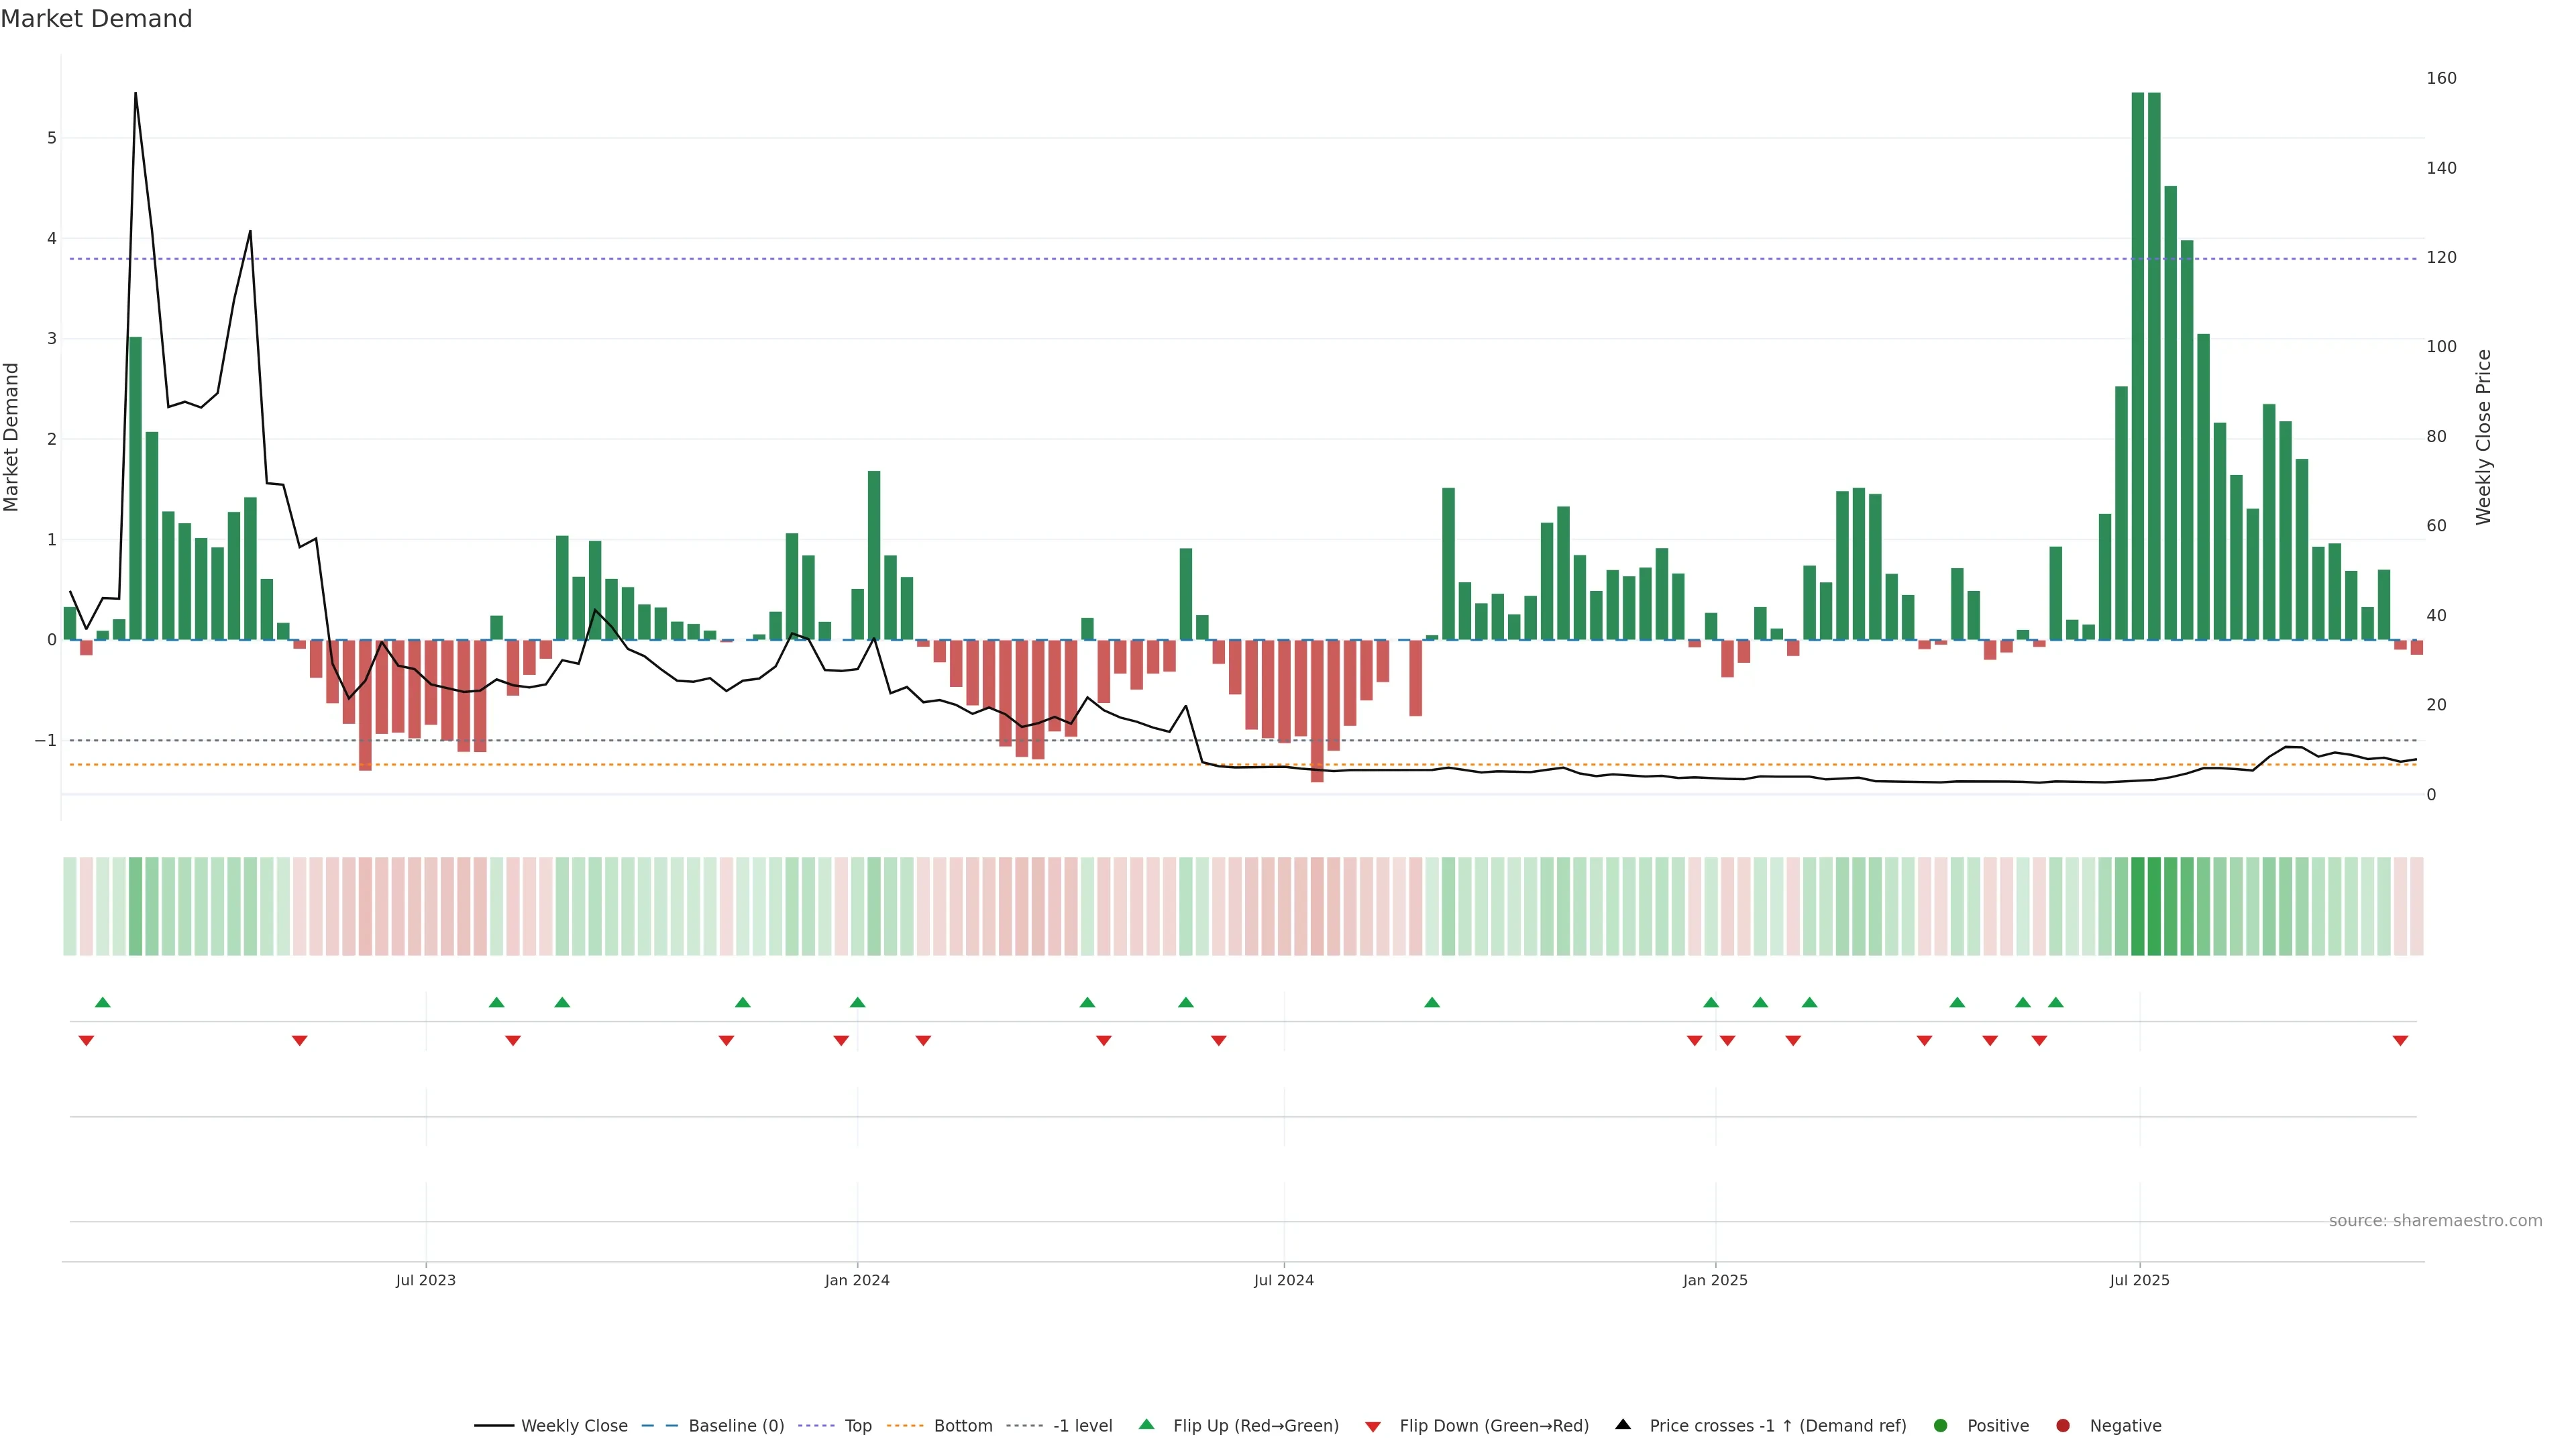Image resolution: width=2576 pixels, height=1449 pixels.
Task: Toggle the Top dotted line legend entry
Action: tap(857, 1425)
